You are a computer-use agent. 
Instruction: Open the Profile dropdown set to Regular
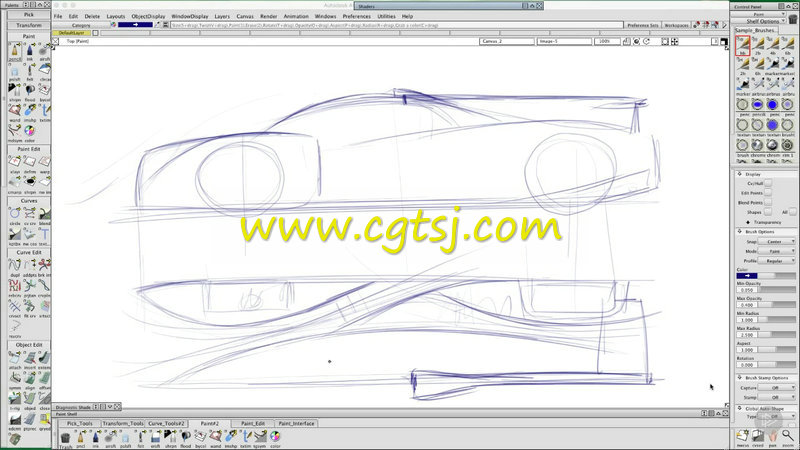pyautogui.click(x=776, y=261)
